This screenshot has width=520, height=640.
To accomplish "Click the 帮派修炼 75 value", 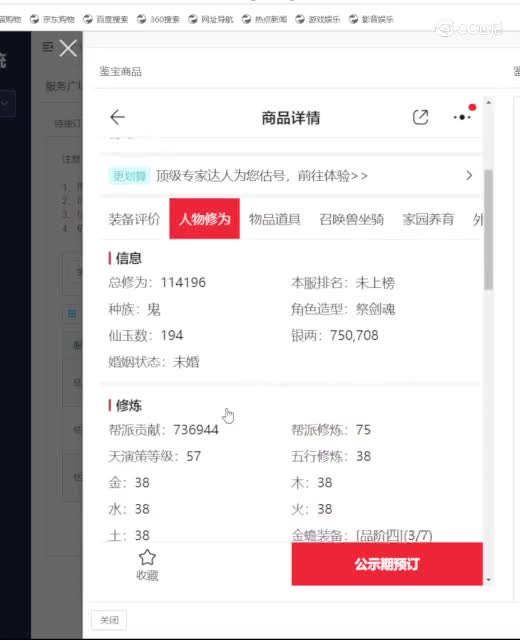I will (x=363, y=430).
